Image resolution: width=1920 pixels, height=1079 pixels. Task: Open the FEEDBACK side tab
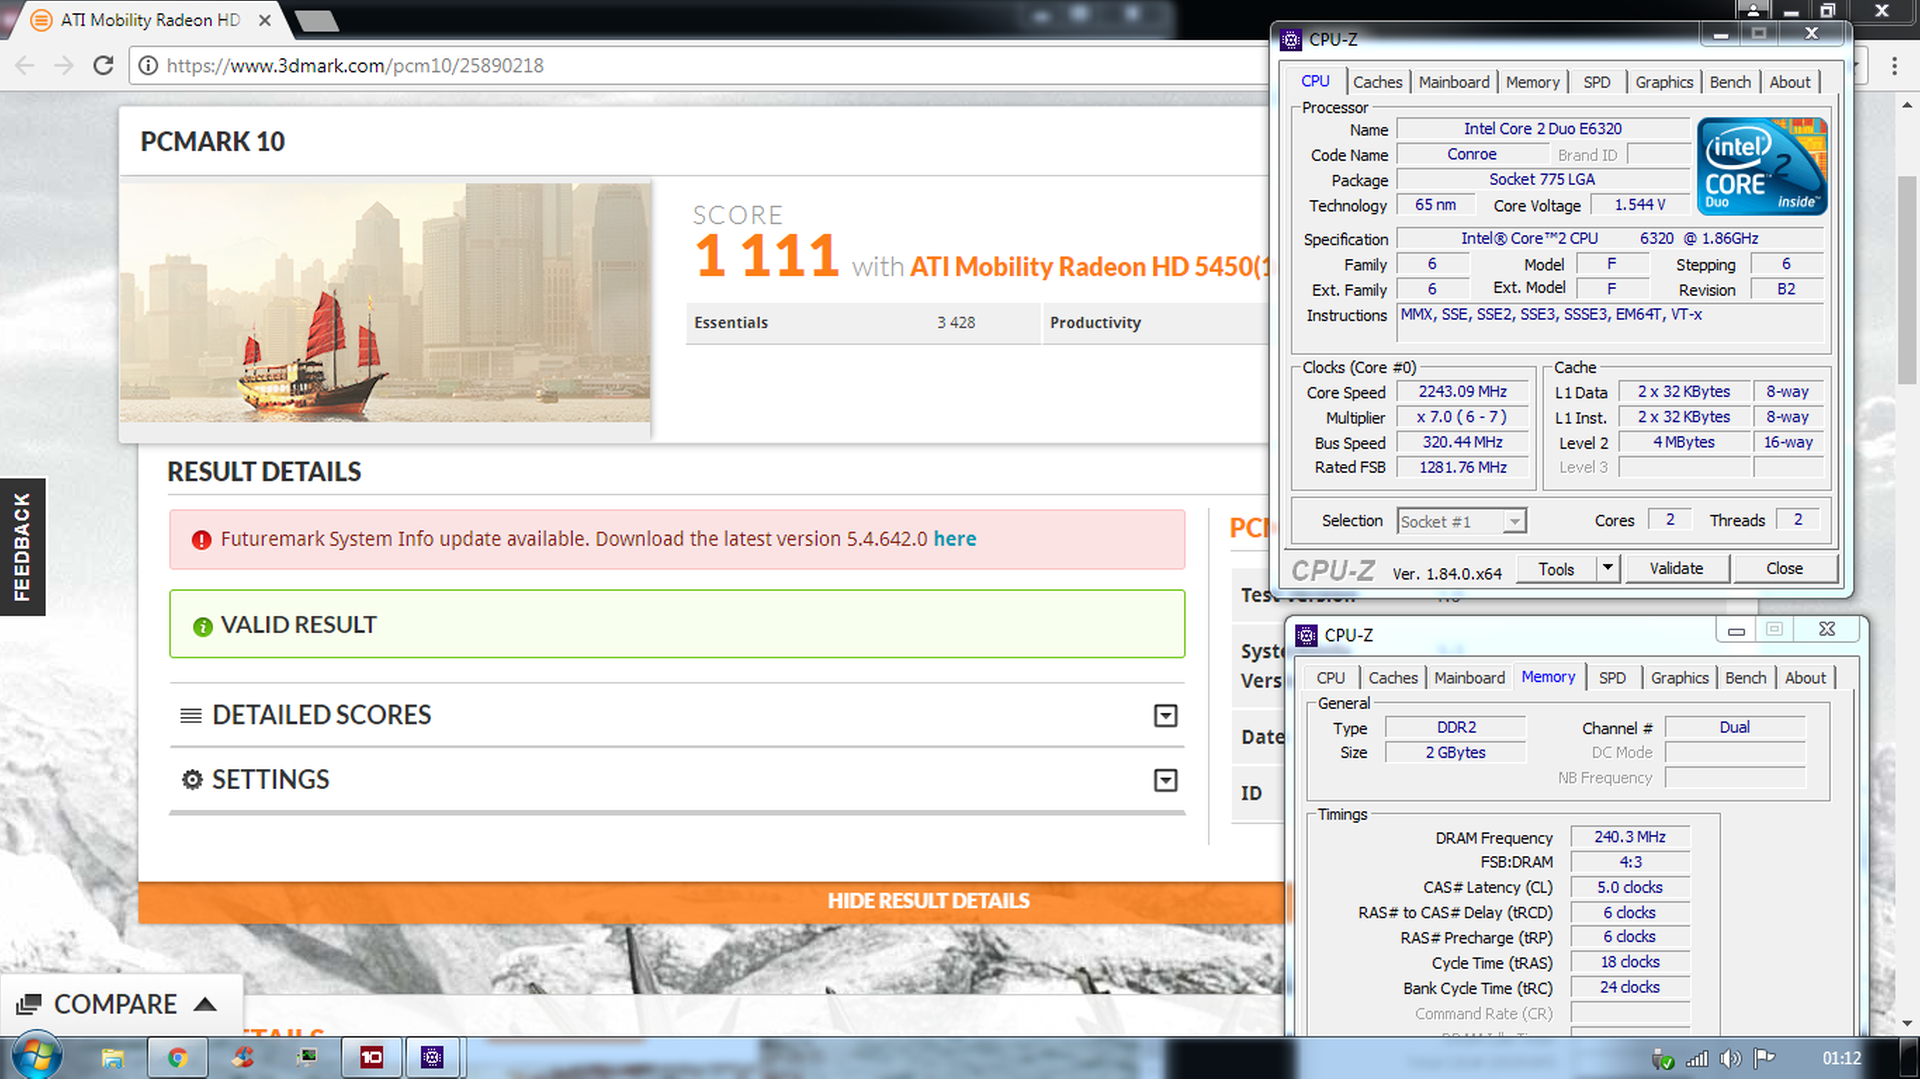(22, 547)
